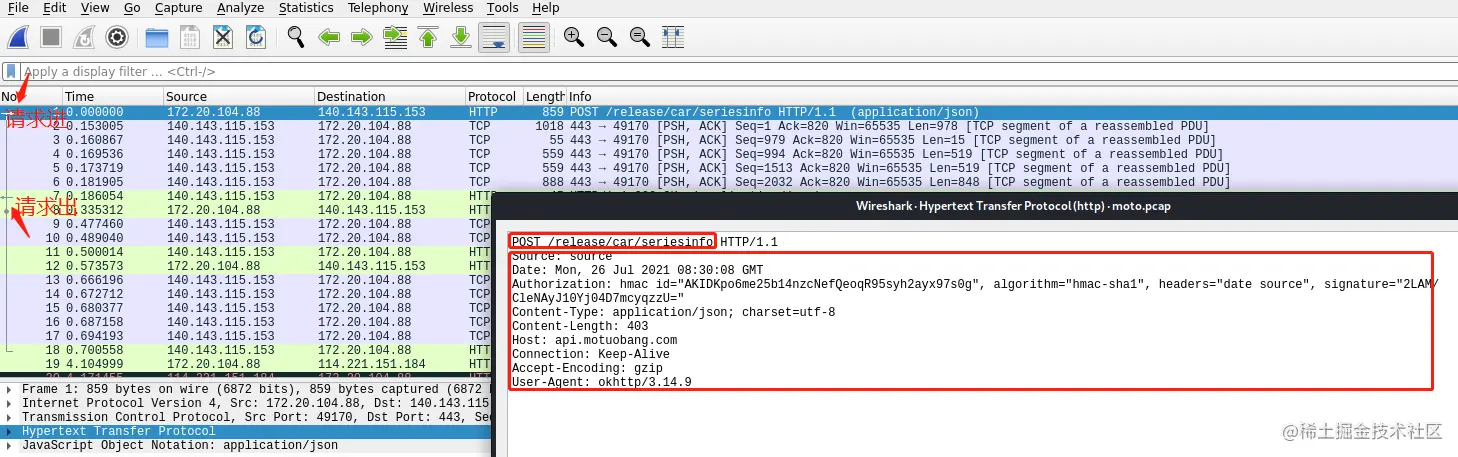Viewport: 1458px width, 457px height.
Task: Select packet 9 at time 0.477460
Action: pos(246,224)
